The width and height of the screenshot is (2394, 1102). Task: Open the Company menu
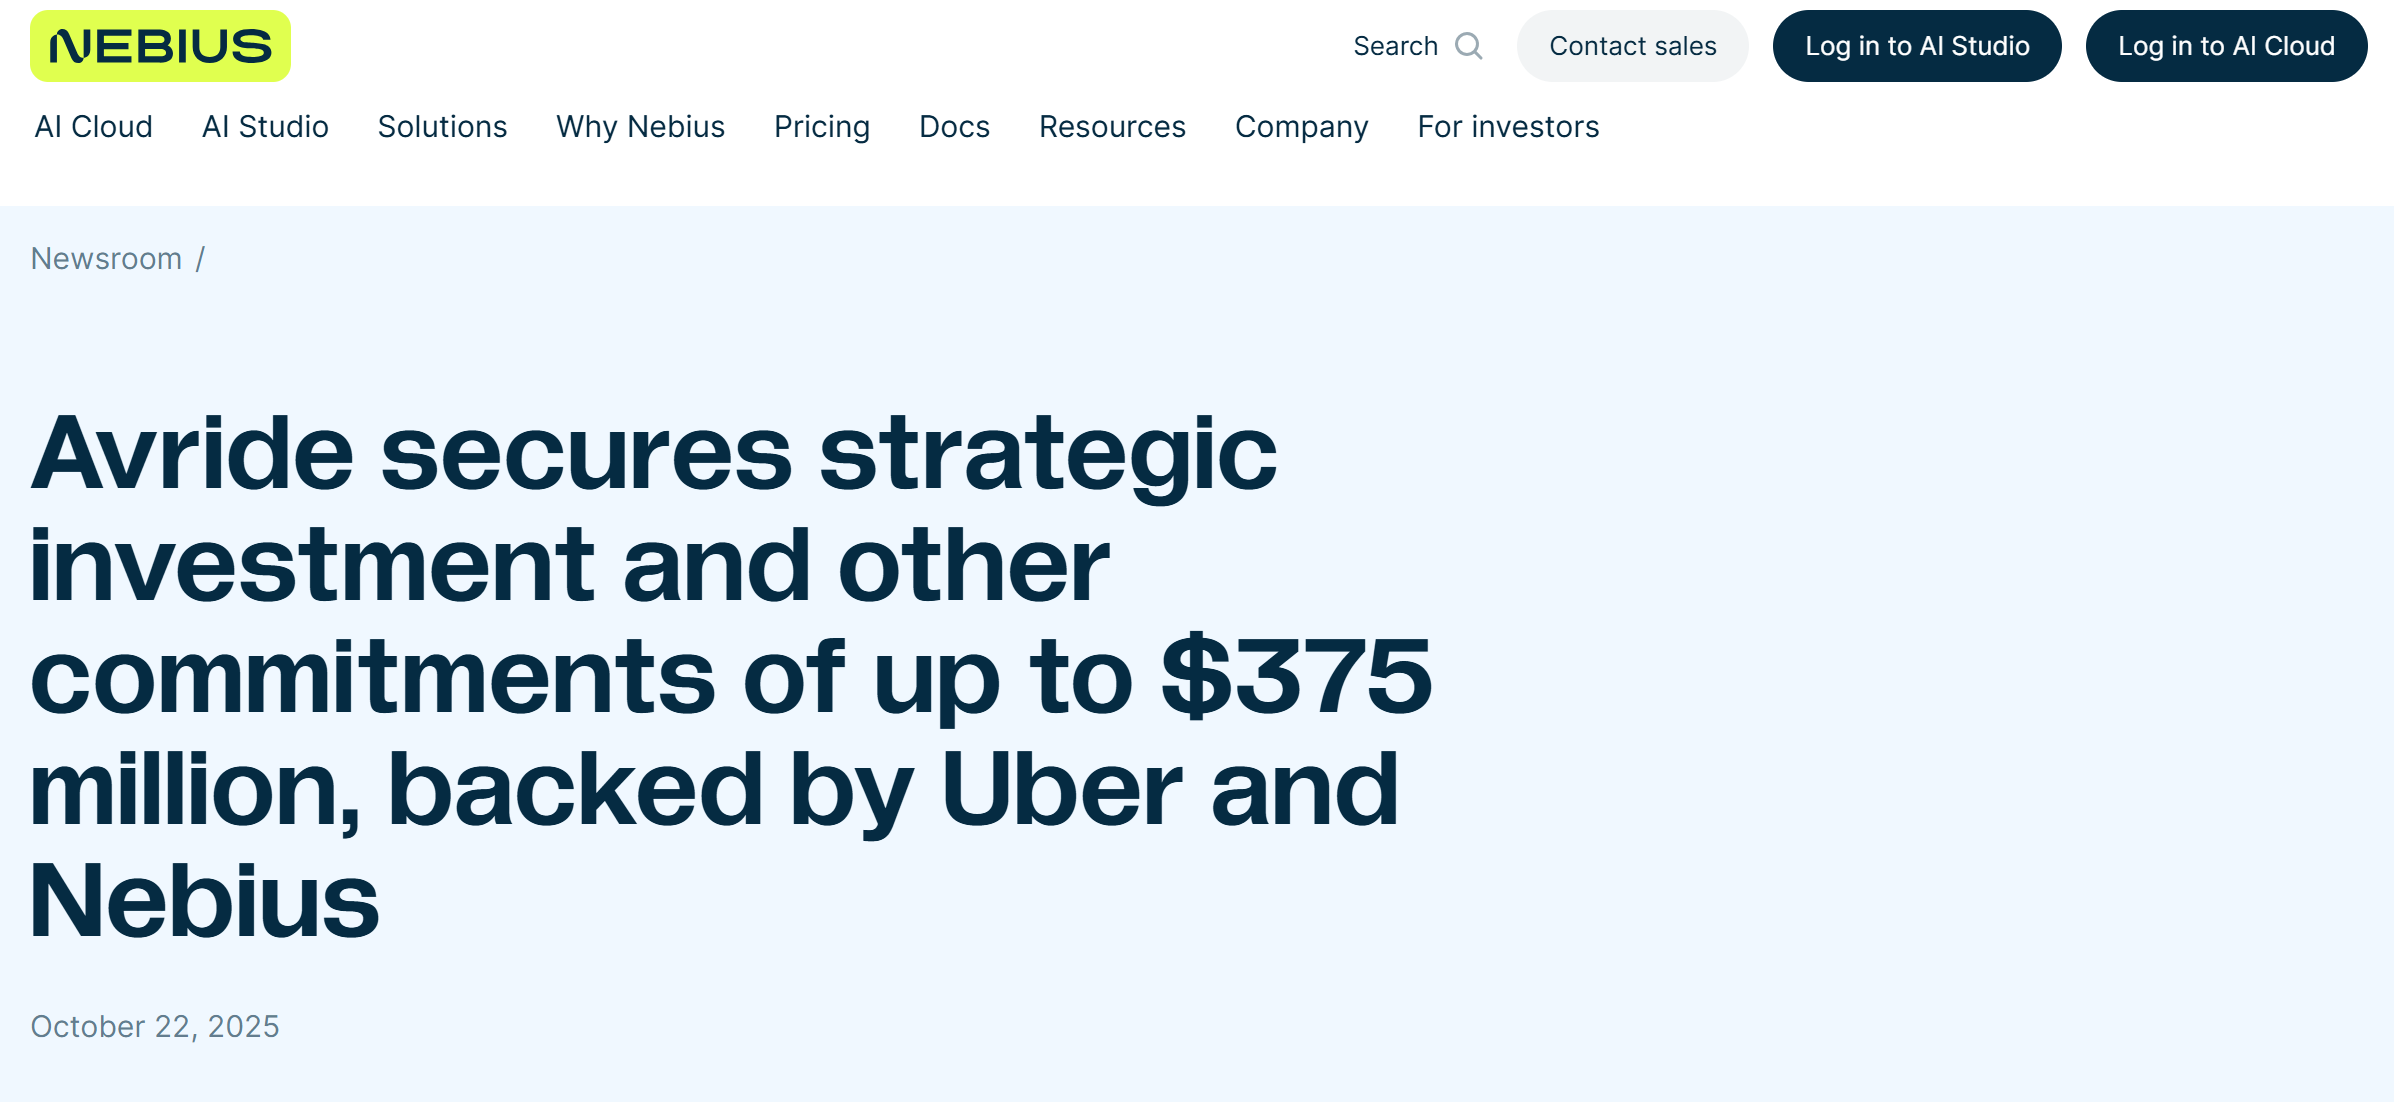pos(1301,127)
